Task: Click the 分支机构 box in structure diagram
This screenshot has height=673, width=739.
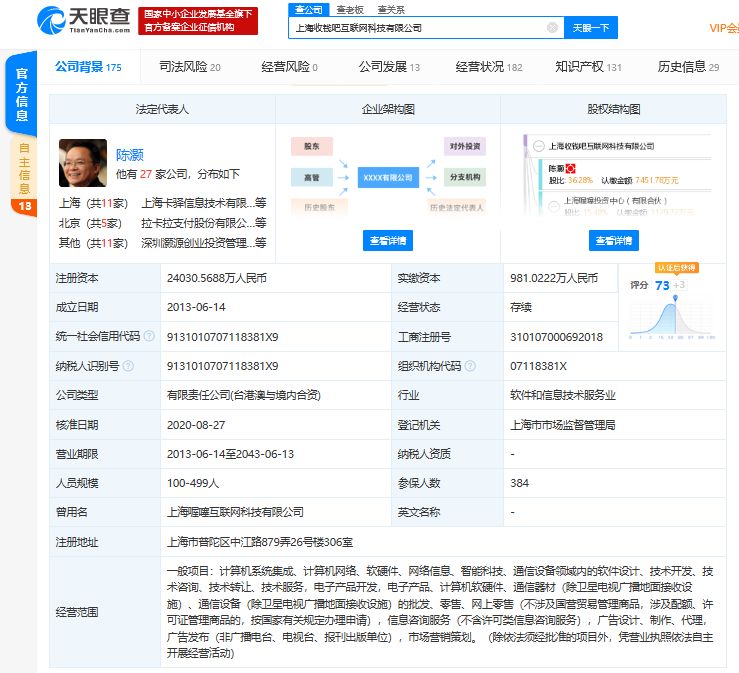Action: (x=465, y=177)
